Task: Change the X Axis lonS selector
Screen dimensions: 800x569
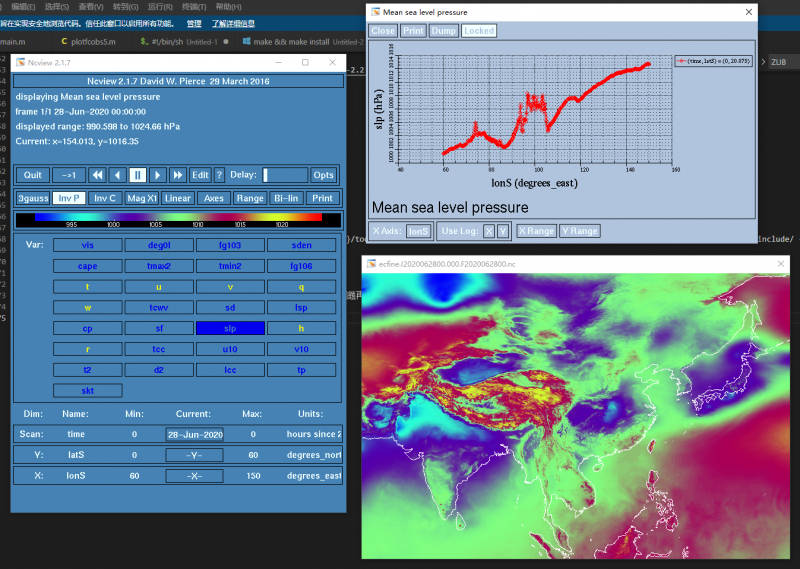Action: [x=418, y=231]
